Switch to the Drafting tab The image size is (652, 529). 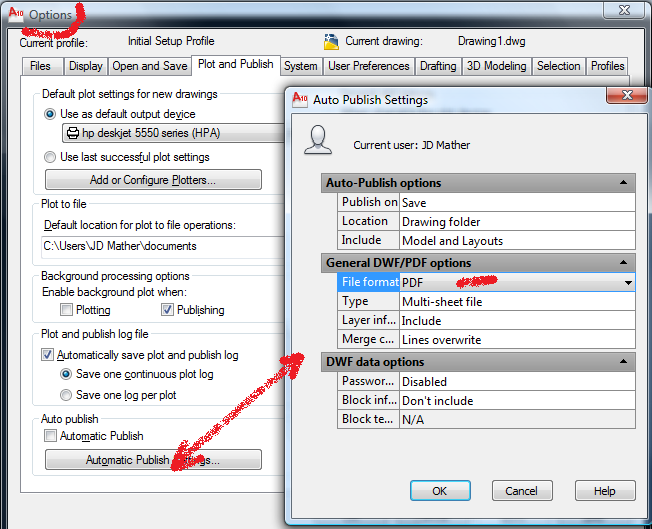click(x=438, y=66)
